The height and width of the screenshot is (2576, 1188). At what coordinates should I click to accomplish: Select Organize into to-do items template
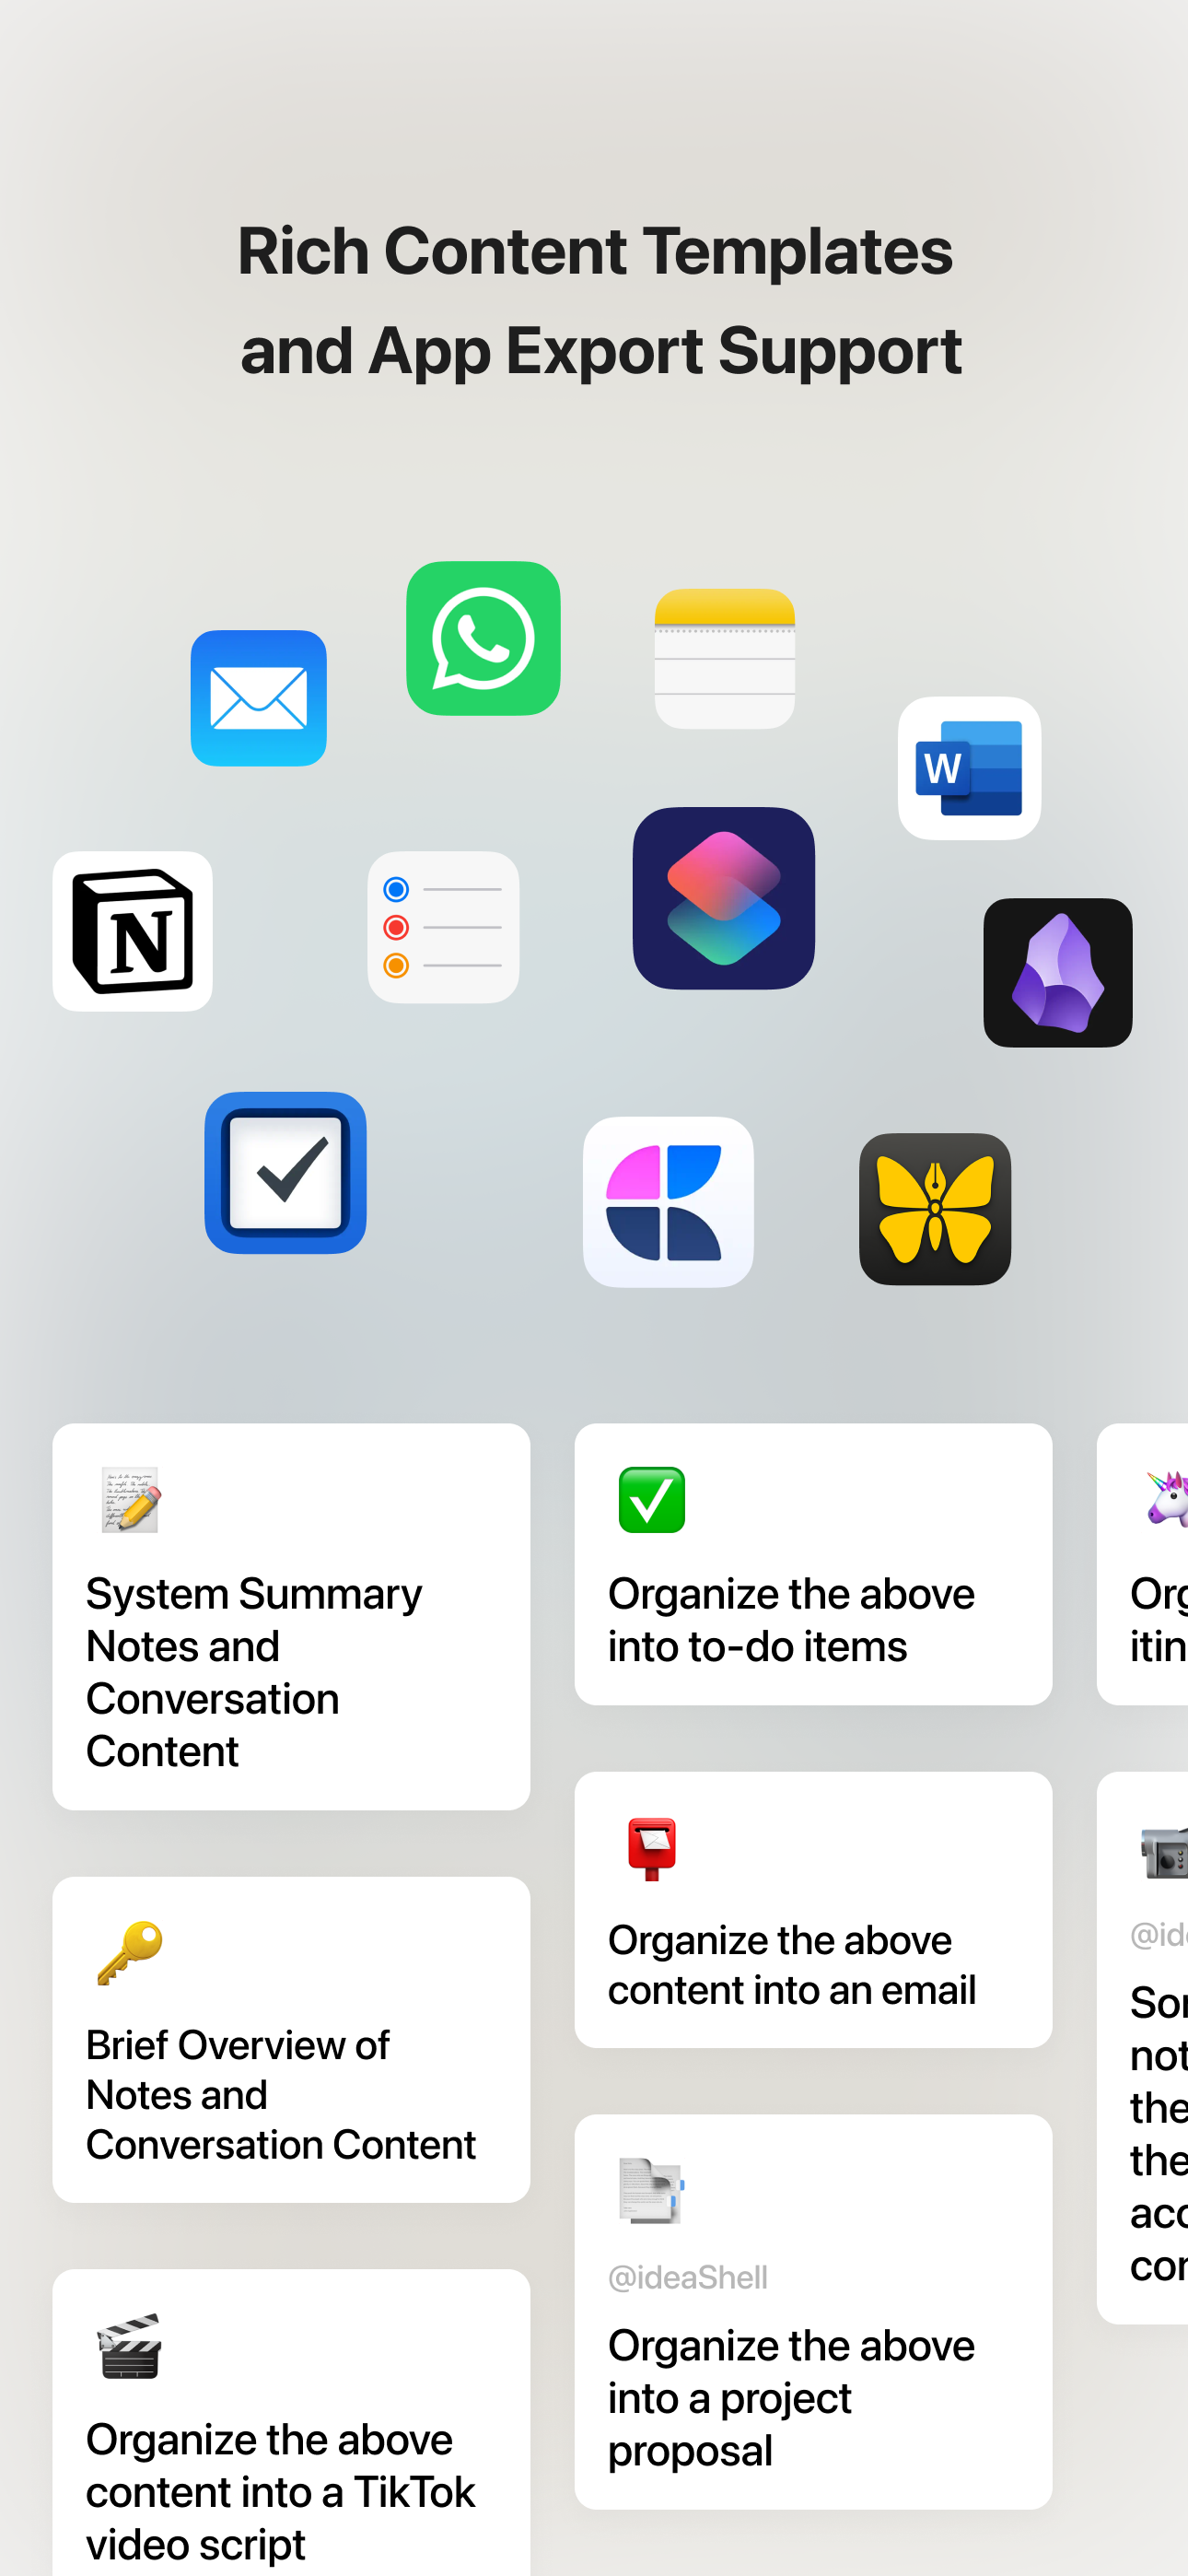(813, 1564)
